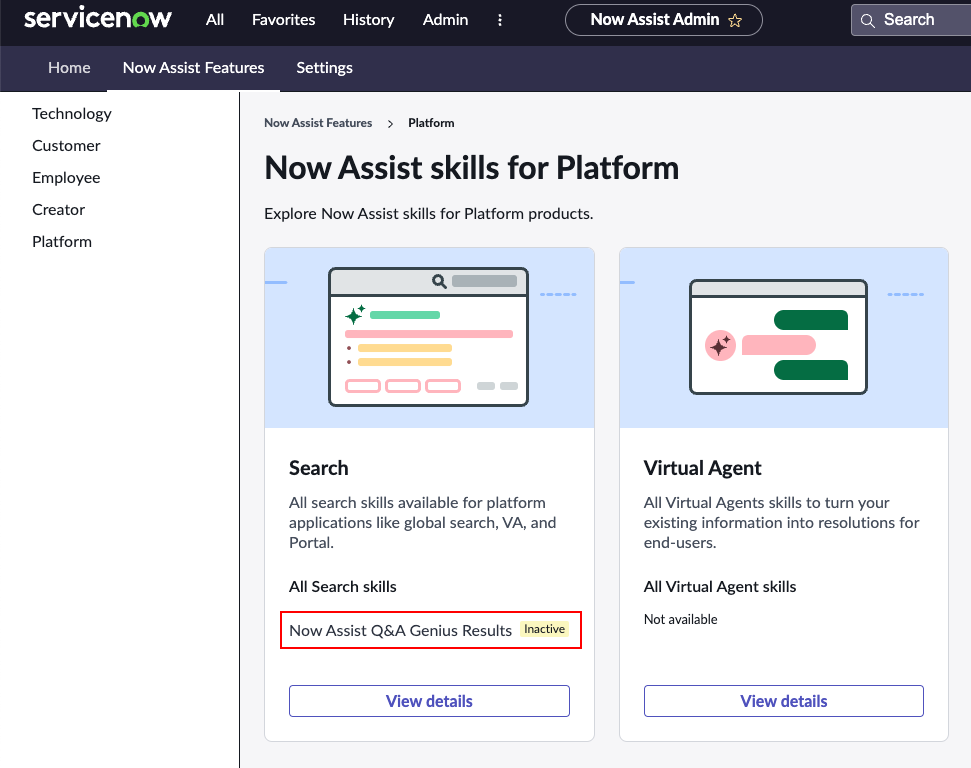
Task: Click 'All Virtual Agent skills' label
Action: 720,587
